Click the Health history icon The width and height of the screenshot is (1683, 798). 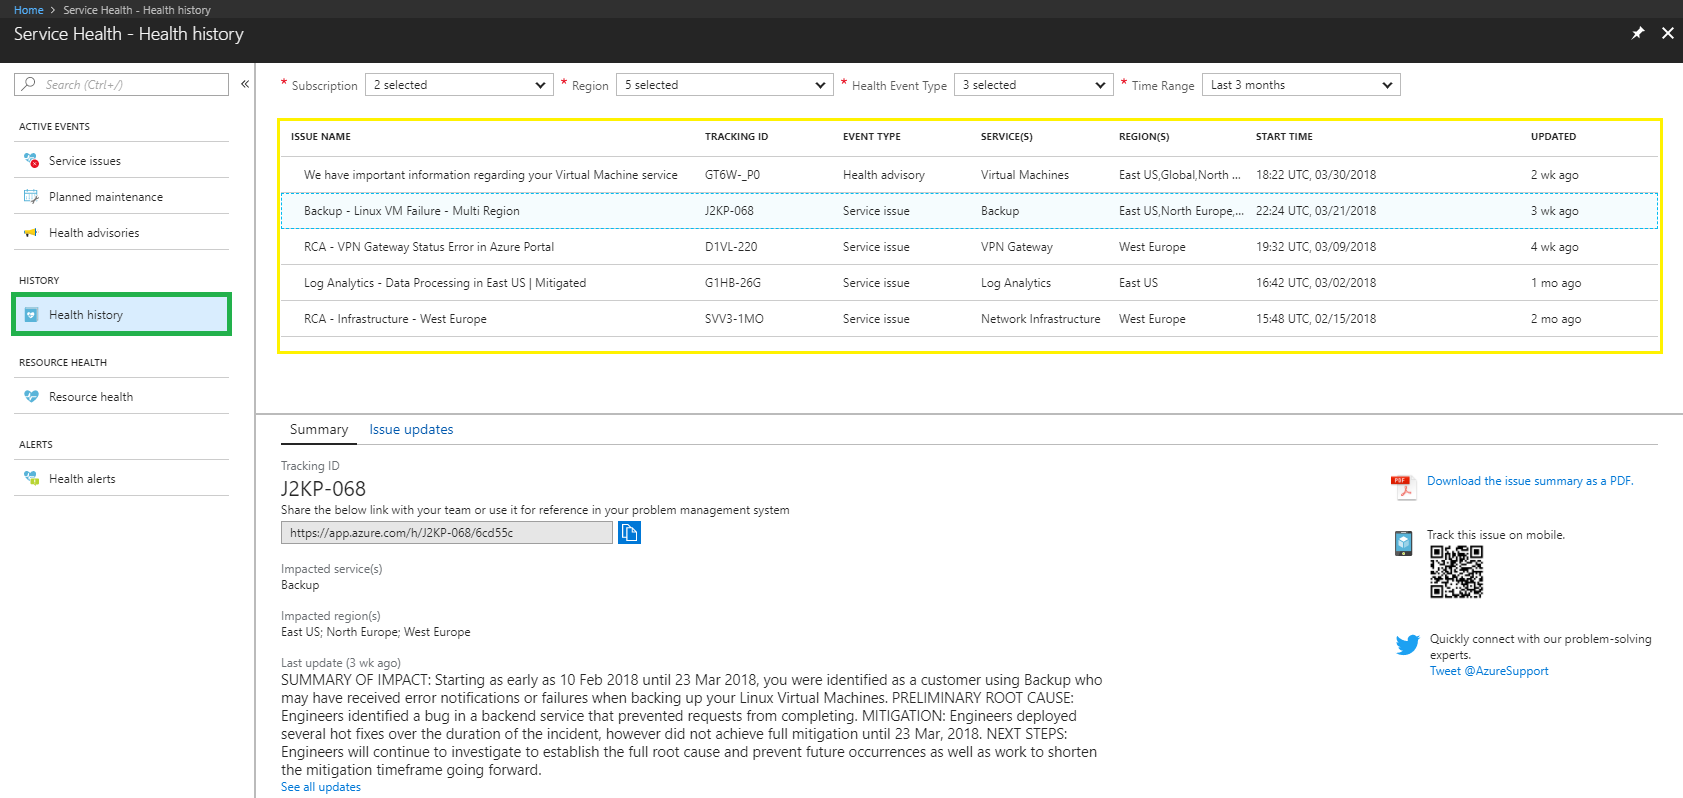click(x=31, y=314)
